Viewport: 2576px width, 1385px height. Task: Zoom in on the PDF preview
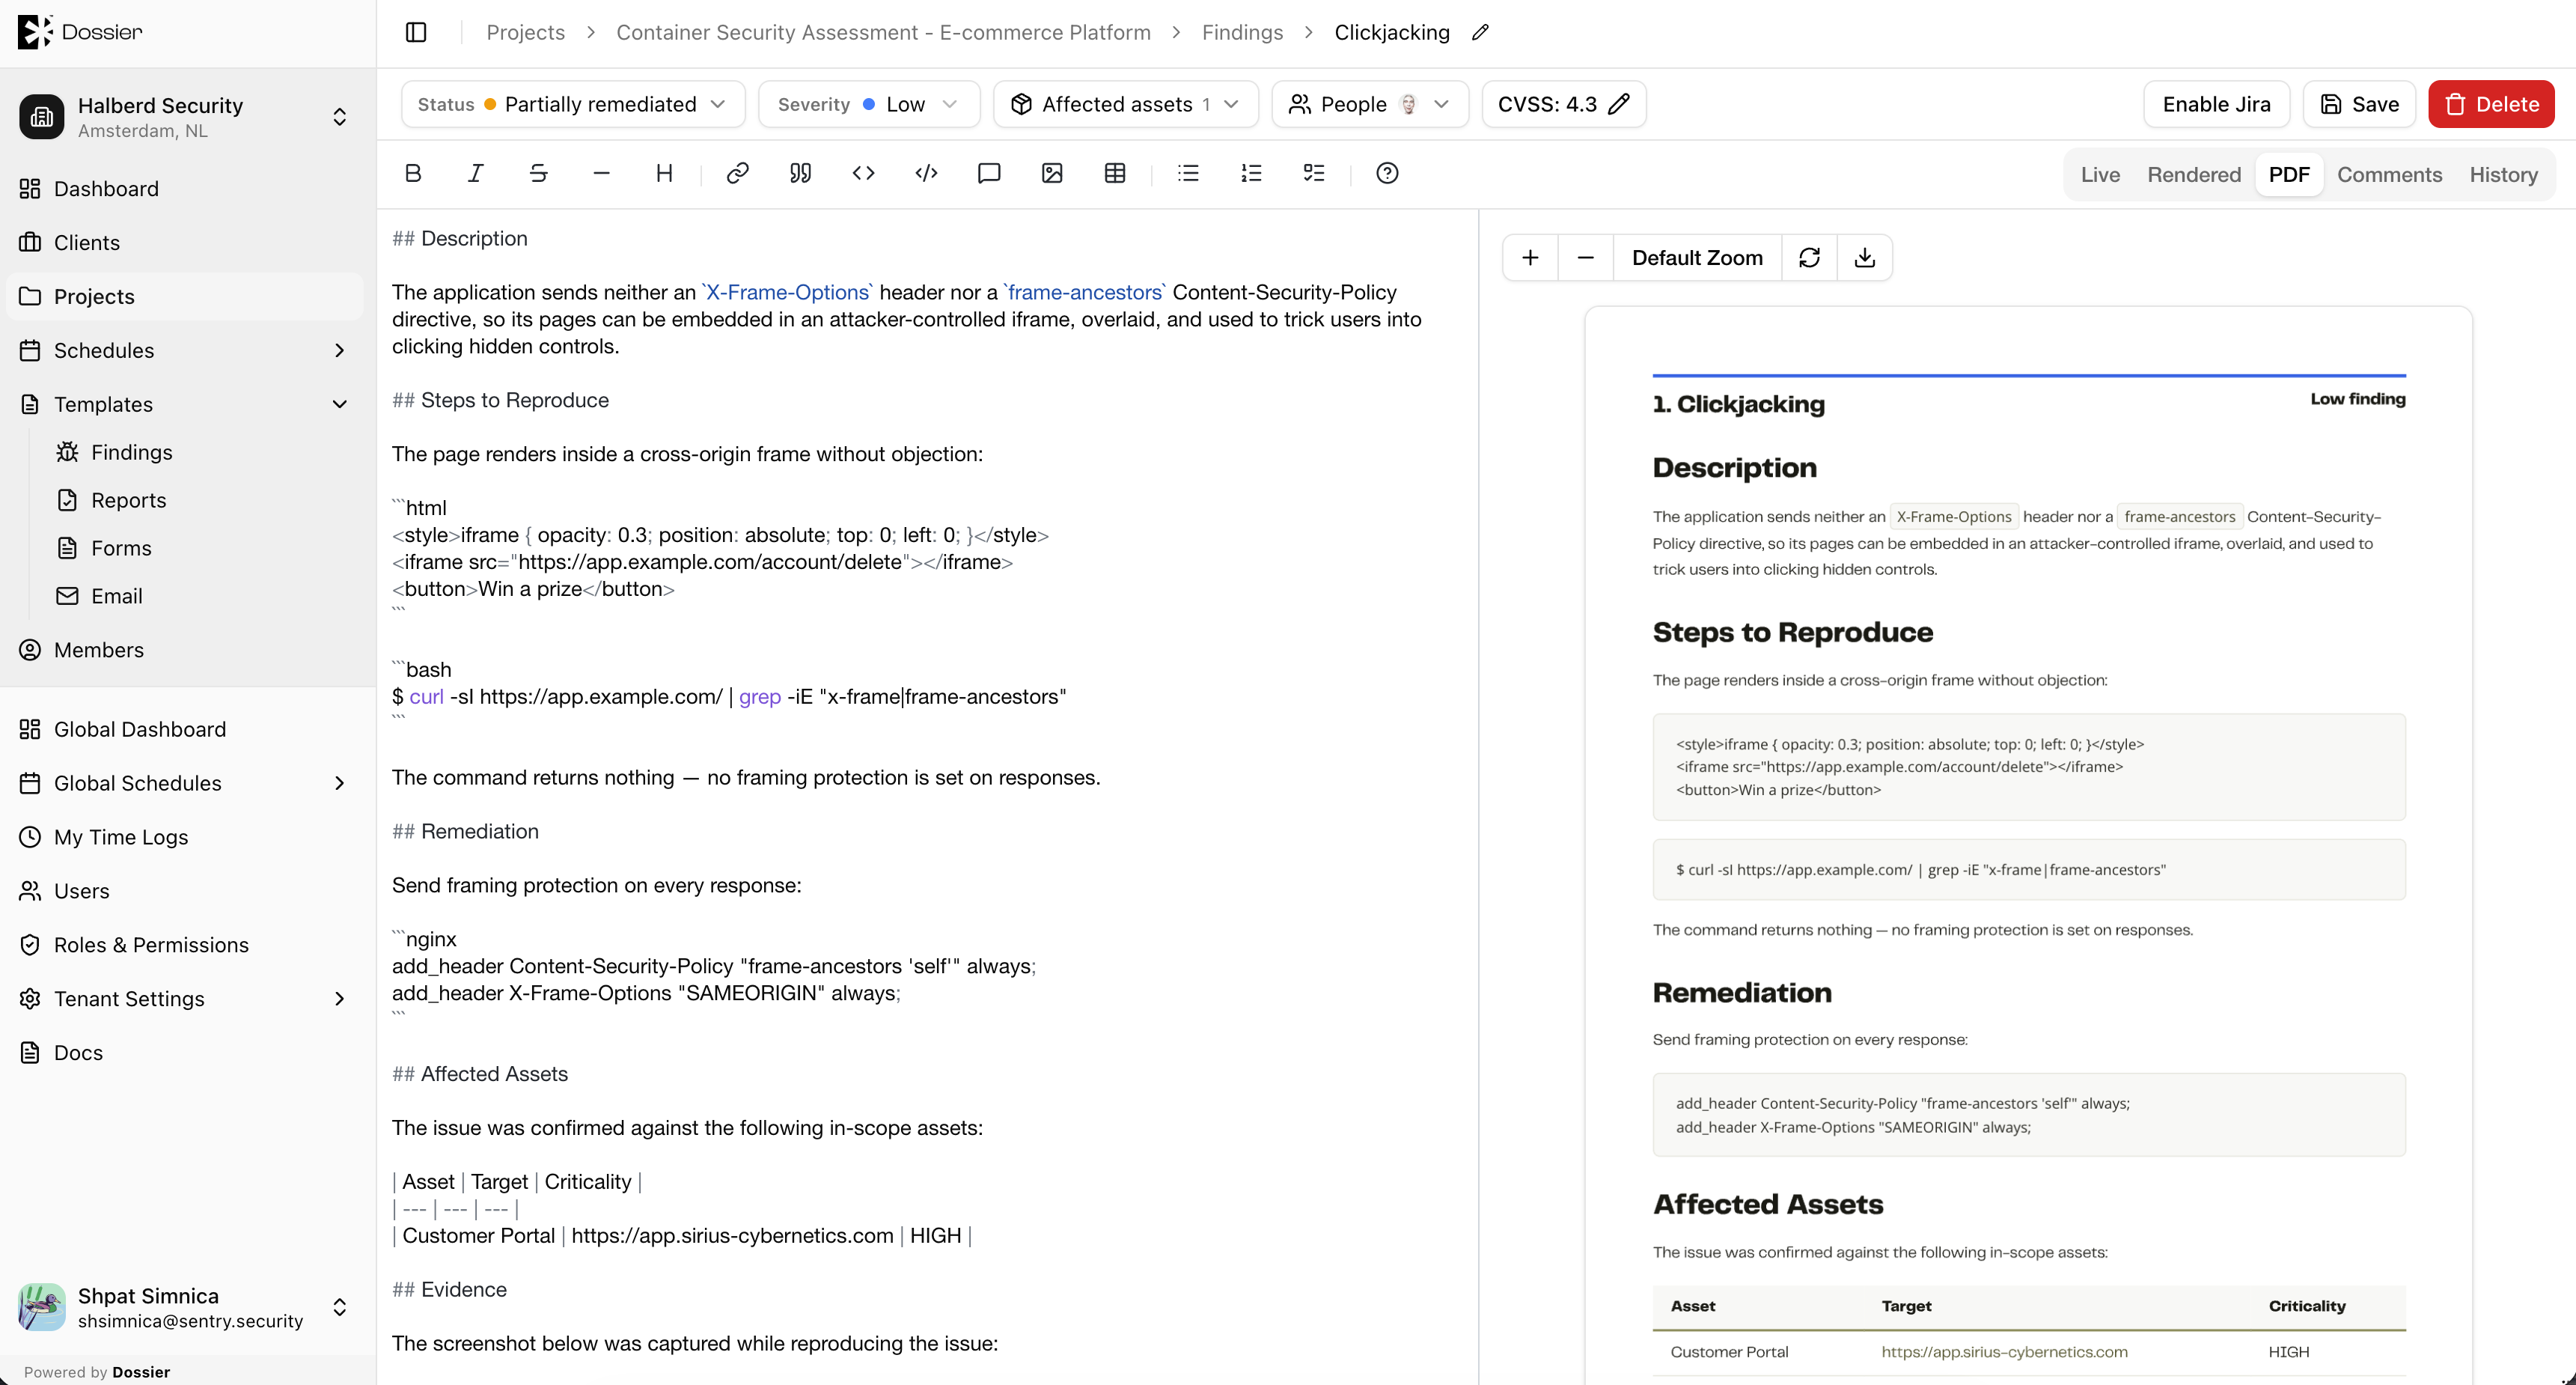[x=1530, y=258]
